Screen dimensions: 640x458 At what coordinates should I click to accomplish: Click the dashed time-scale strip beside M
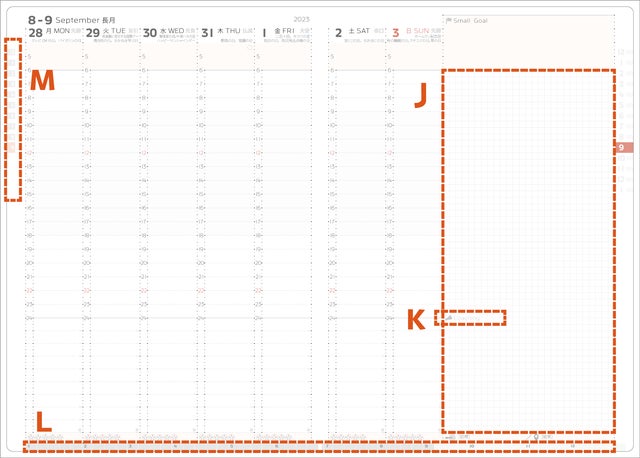coord(12,120)
